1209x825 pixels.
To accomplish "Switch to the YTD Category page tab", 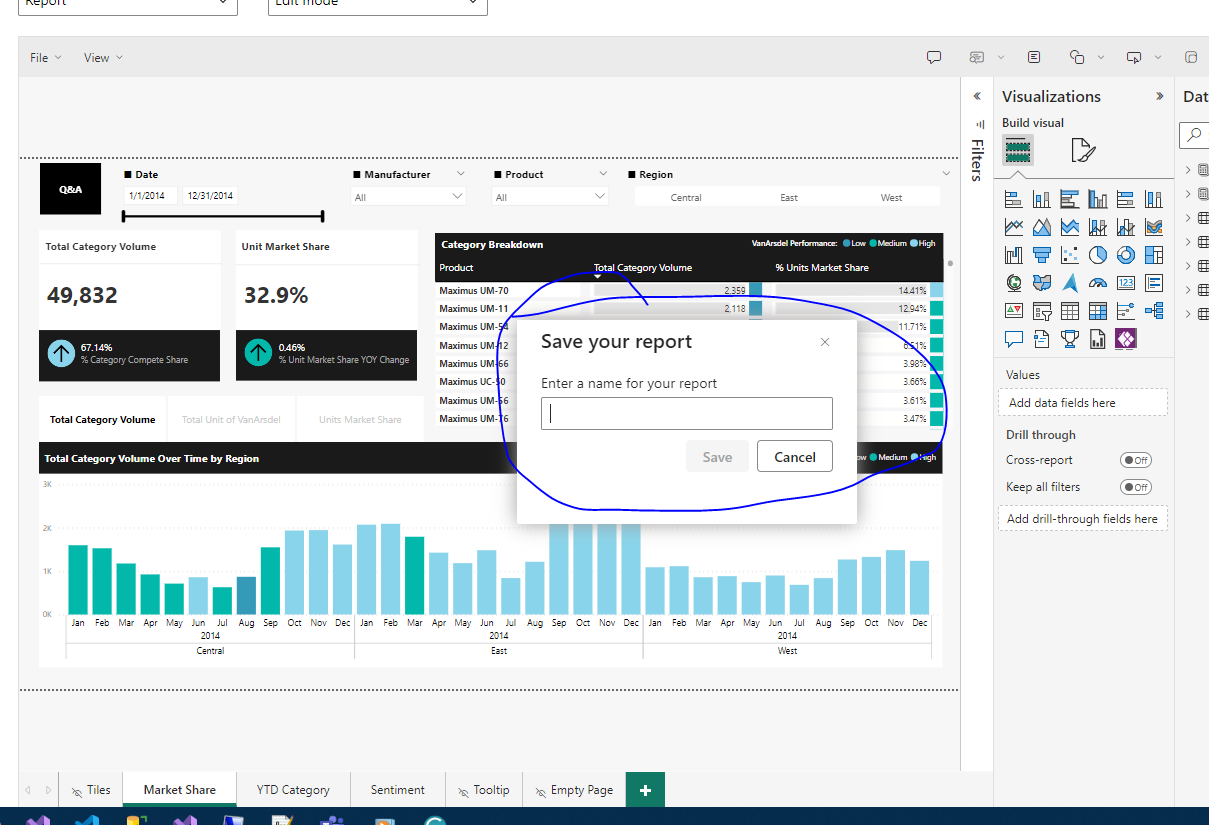I will (x=293, y=789).
